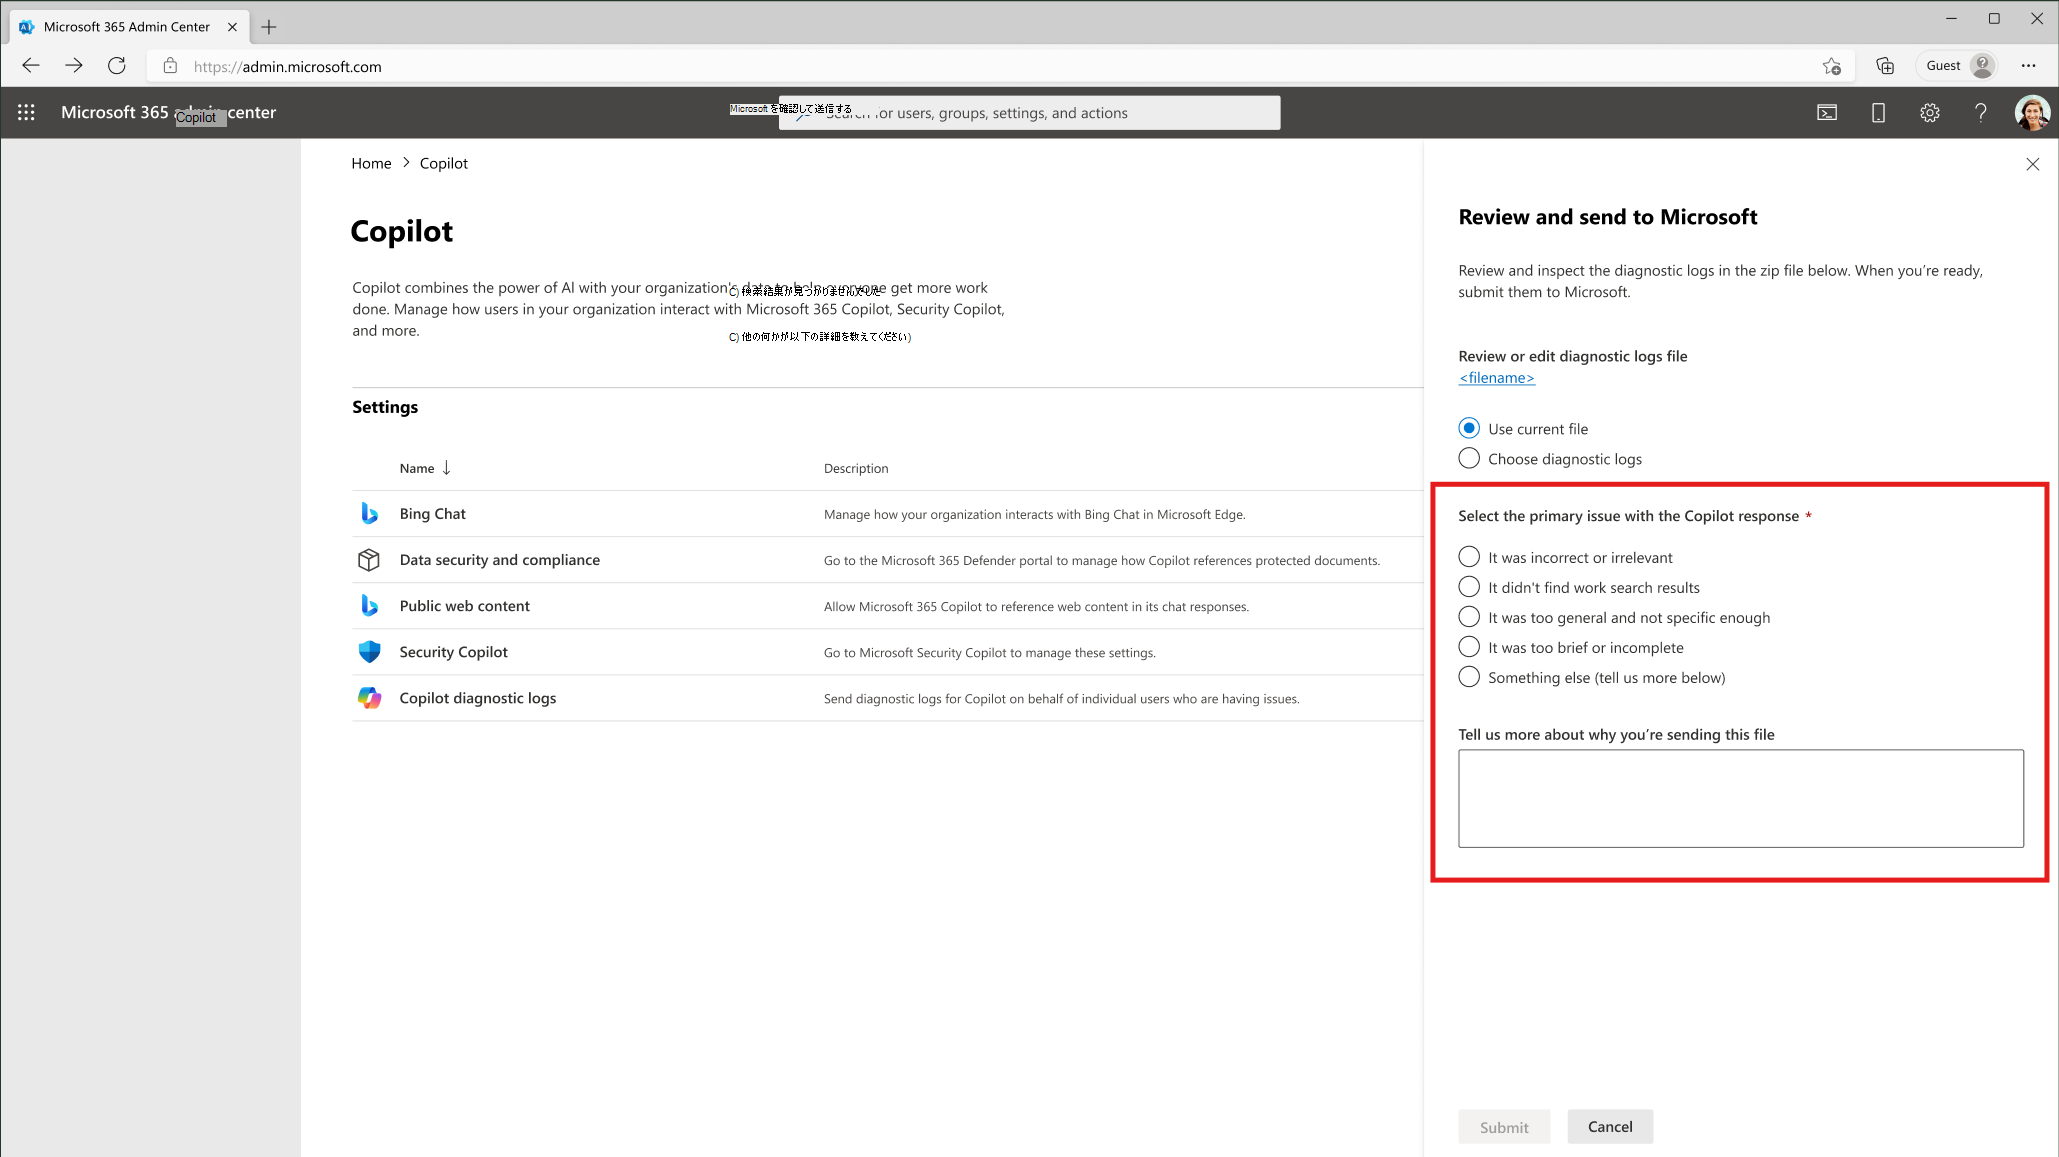2059x1157 pixels.
Task: Select 'Choose diagnostic logs' radio option
Action: click(1469, 459)
